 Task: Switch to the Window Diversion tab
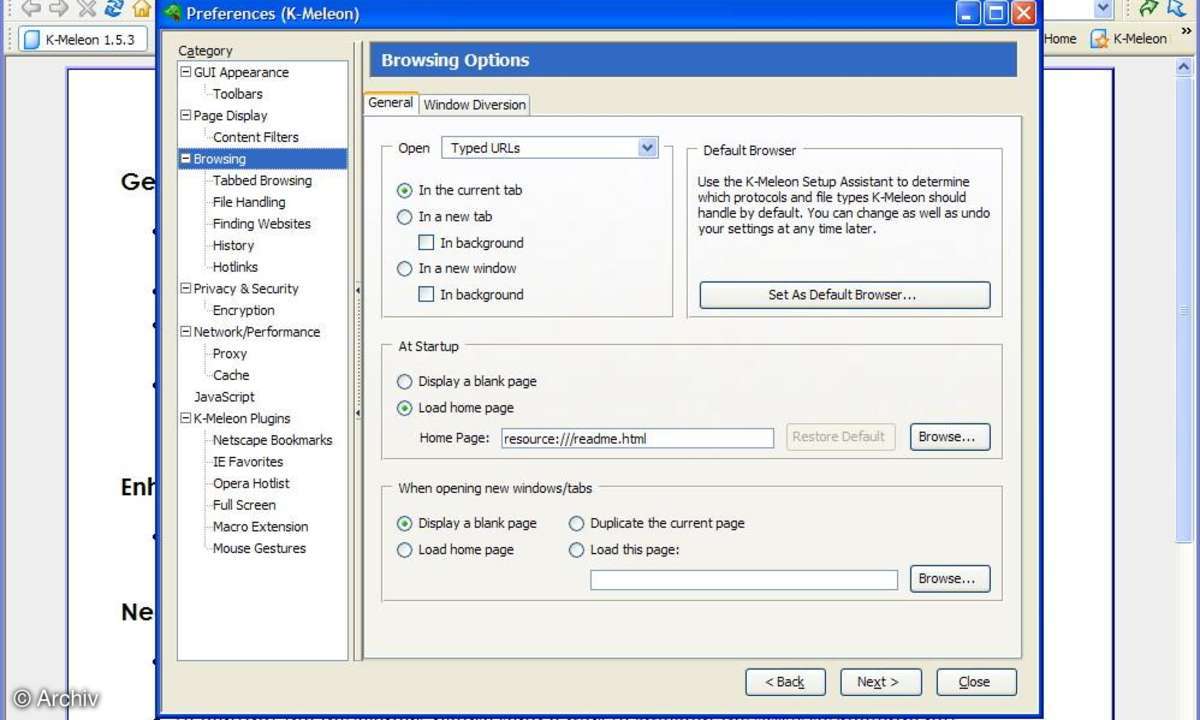(474, 105)
